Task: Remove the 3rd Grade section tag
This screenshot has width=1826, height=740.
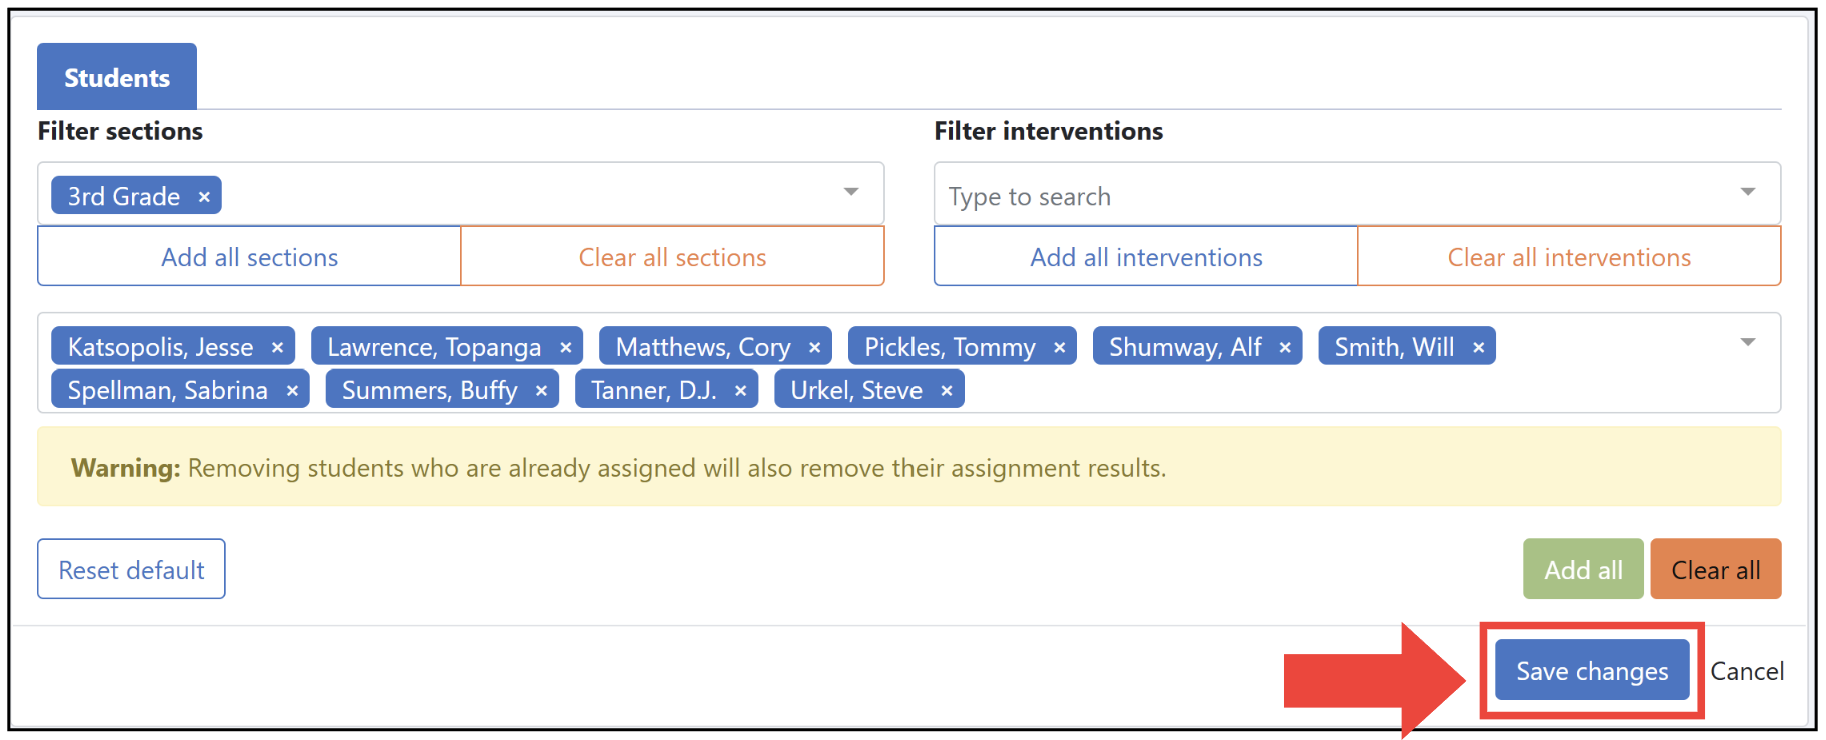Action: pyautogui.click(x=204, y=197)
